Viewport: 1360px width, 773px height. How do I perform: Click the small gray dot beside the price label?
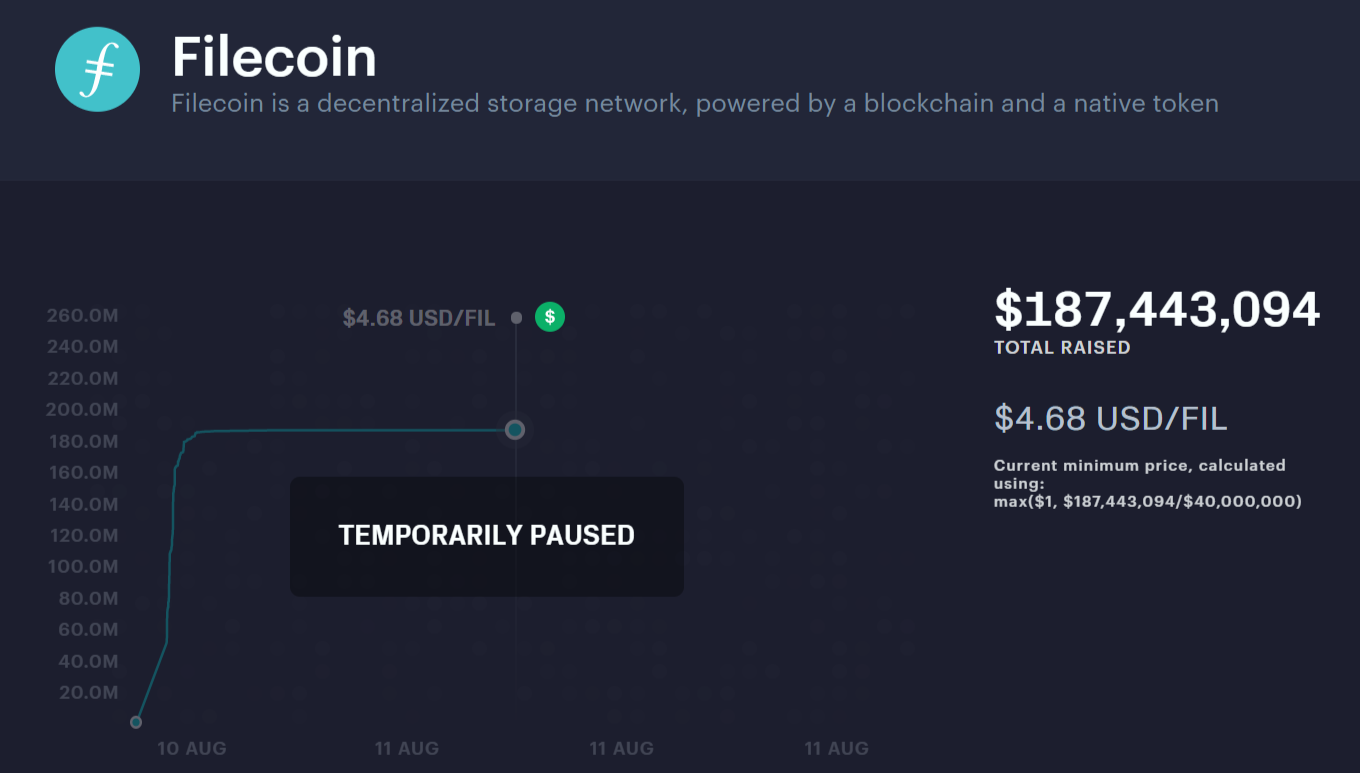(x=516, y=317)
